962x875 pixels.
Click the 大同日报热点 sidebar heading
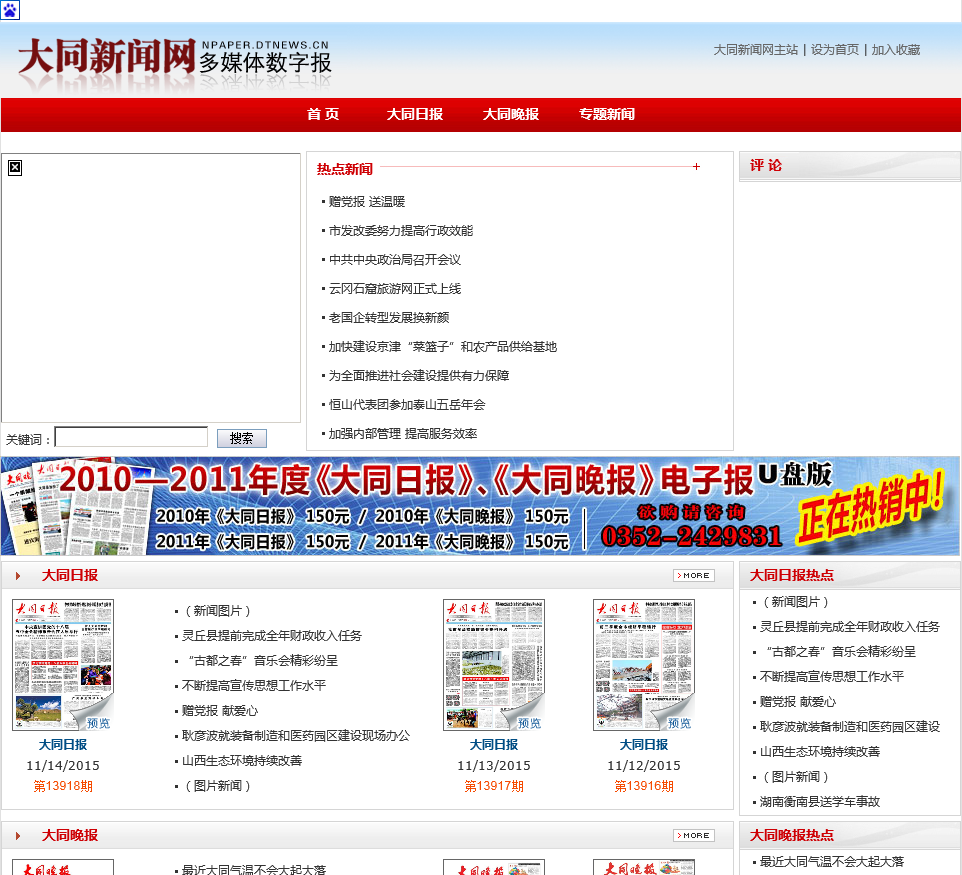(x=791, y=575)
